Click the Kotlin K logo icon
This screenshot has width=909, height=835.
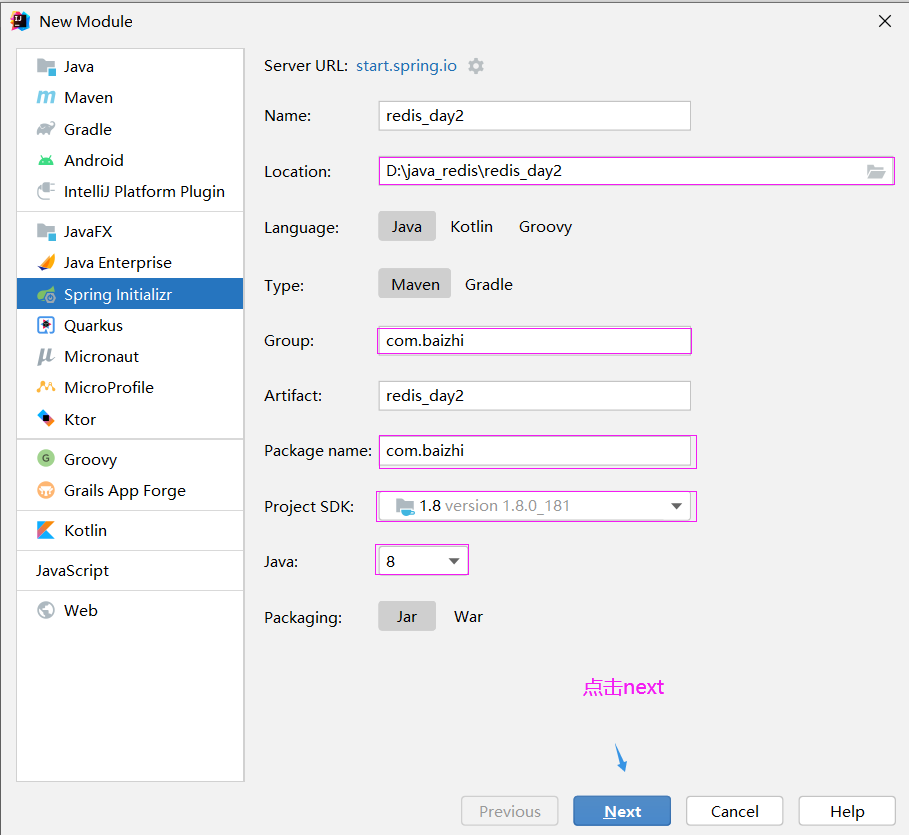pos(46,530)
